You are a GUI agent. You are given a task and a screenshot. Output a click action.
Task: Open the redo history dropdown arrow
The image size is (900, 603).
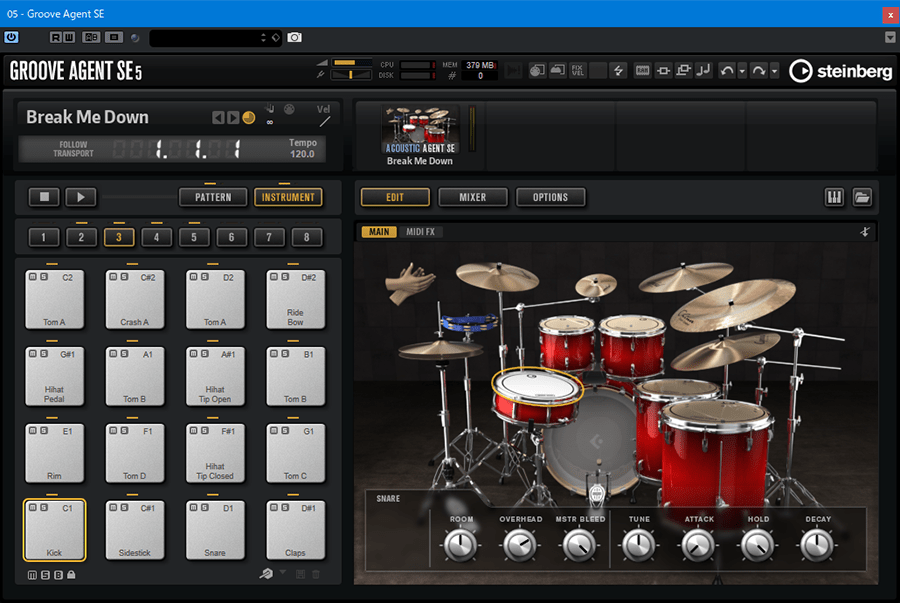pos(774,71)
